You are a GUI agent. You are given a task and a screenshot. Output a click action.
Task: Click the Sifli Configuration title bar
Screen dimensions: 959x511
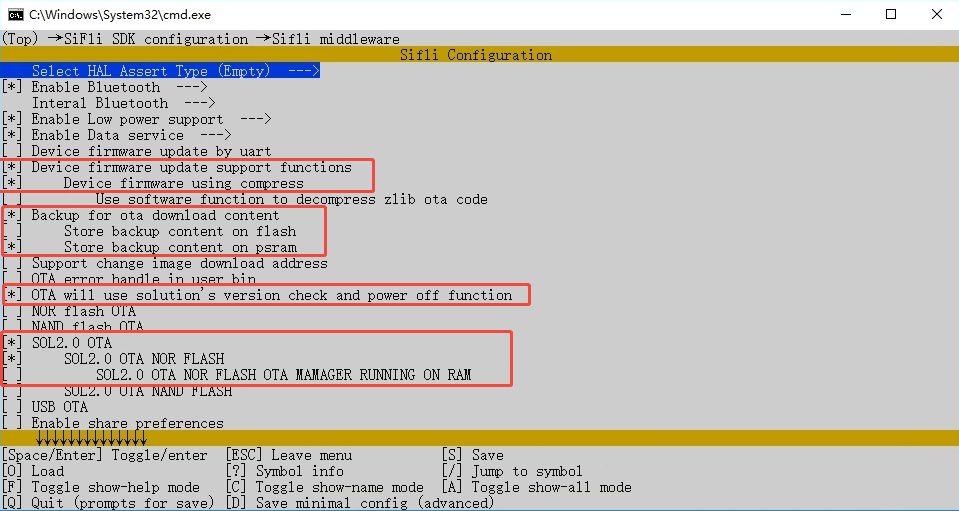[x=480, y=55]
